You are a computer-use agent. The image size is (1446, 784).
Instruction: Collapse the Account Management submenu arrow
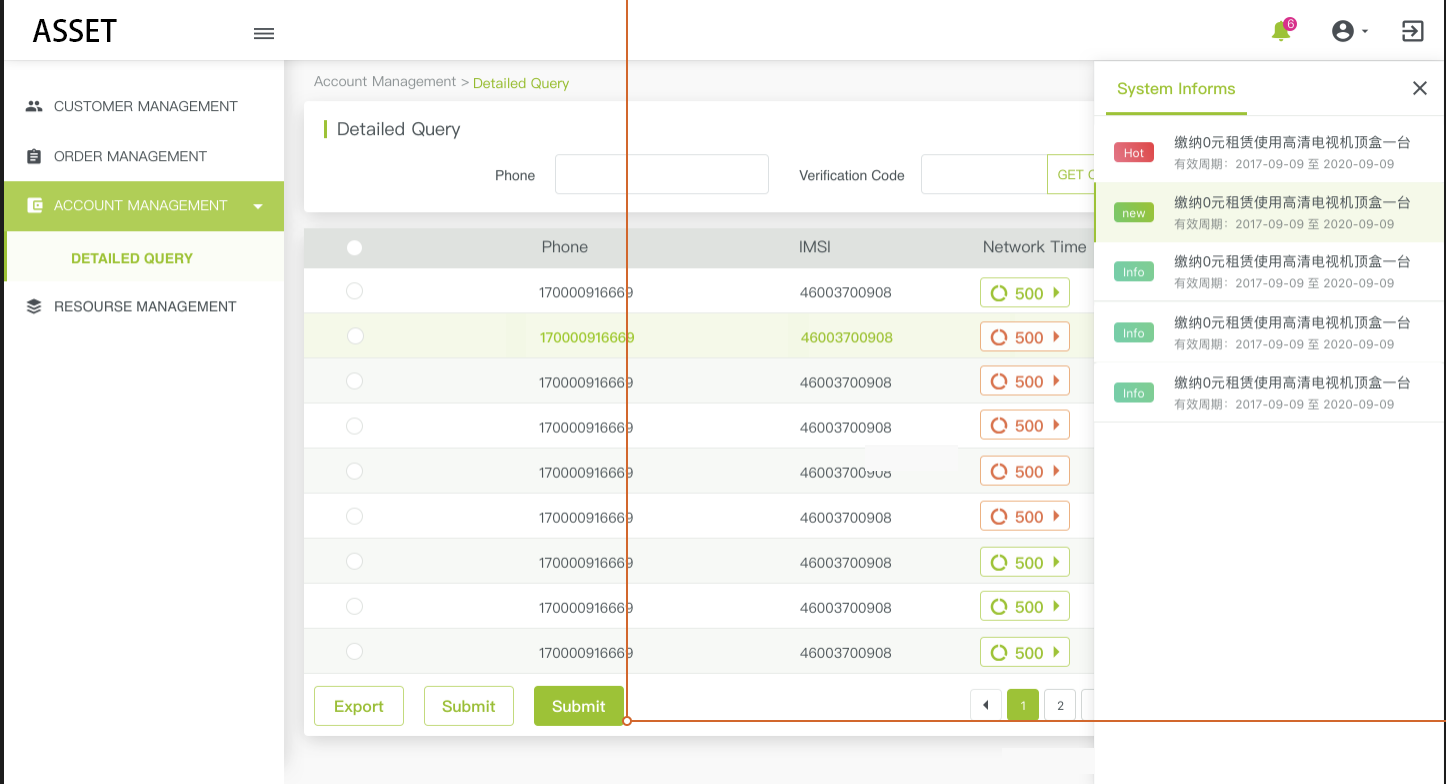tap(258, 206)
